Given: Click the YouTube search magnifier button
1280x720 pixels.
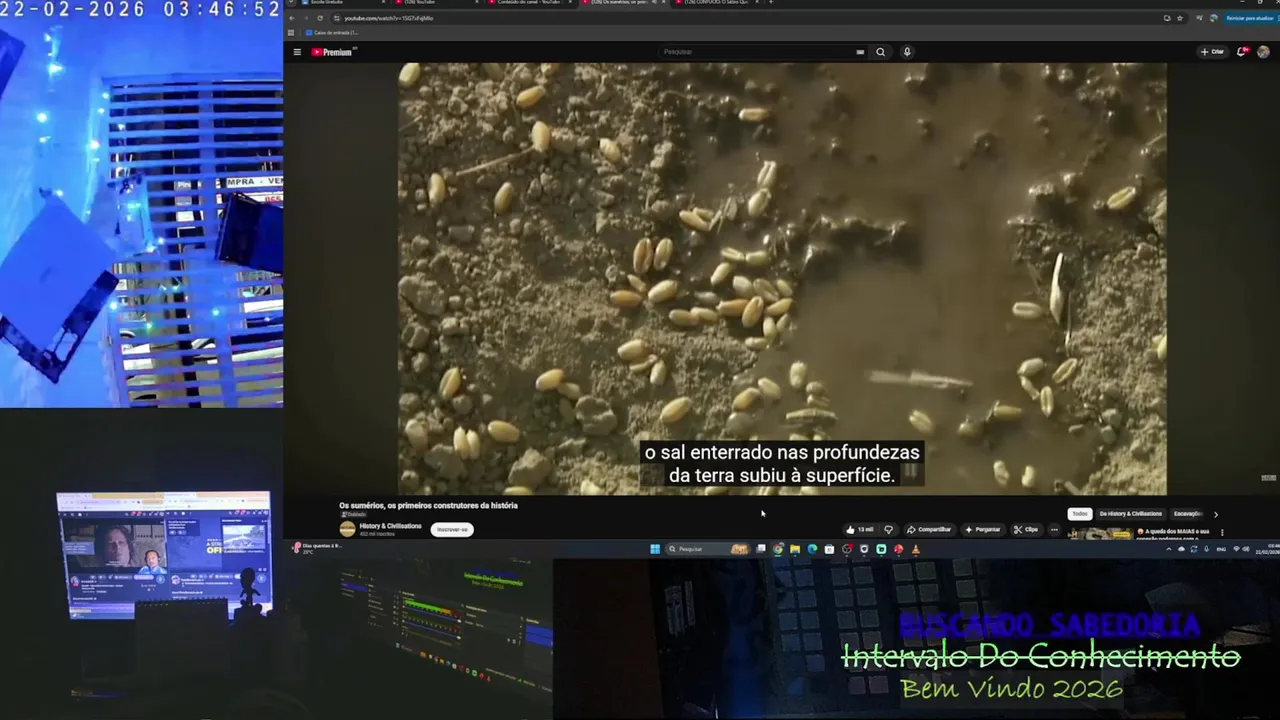Looking at the screenshot, I should [880, 52].
